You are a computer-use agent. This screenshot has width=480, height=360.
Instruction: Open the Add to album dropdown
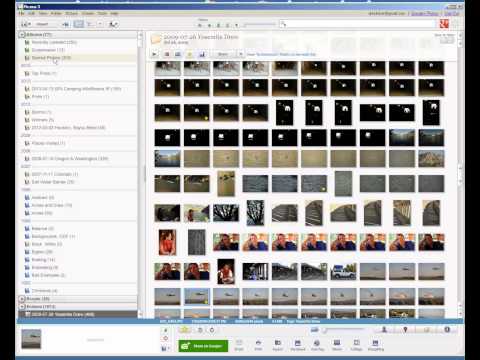(166, 348)
